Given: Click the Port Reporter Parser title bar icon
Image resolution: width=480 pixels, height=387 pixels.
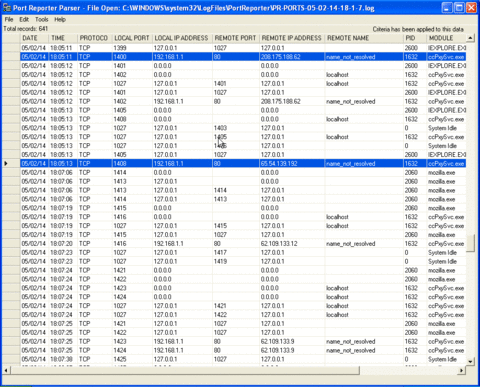Looking at the screenshot, I should [7, 7].
